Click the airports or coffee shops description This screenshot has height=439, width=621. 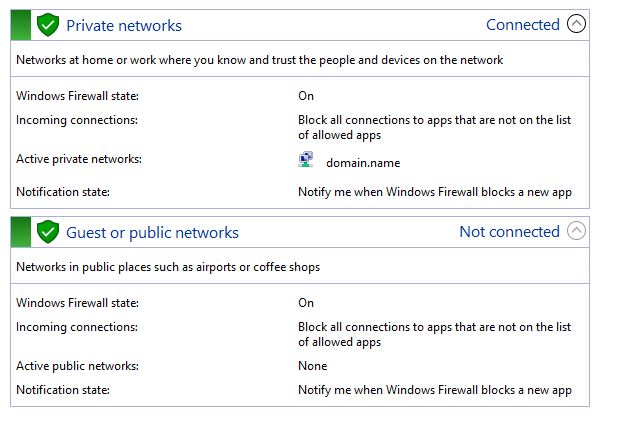tap(168, 267)
